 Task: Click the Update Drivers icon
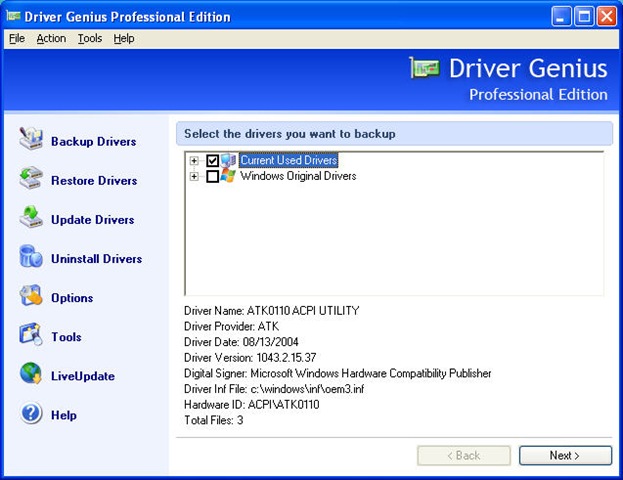pyautogui.click(x=31, y=219)
